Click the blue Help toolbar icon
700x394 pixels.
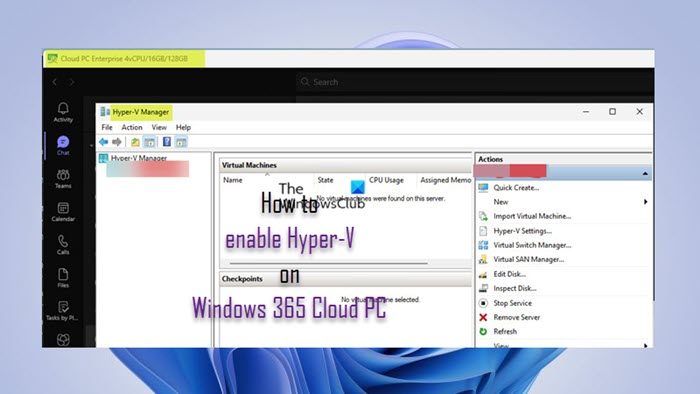[167, 142]
